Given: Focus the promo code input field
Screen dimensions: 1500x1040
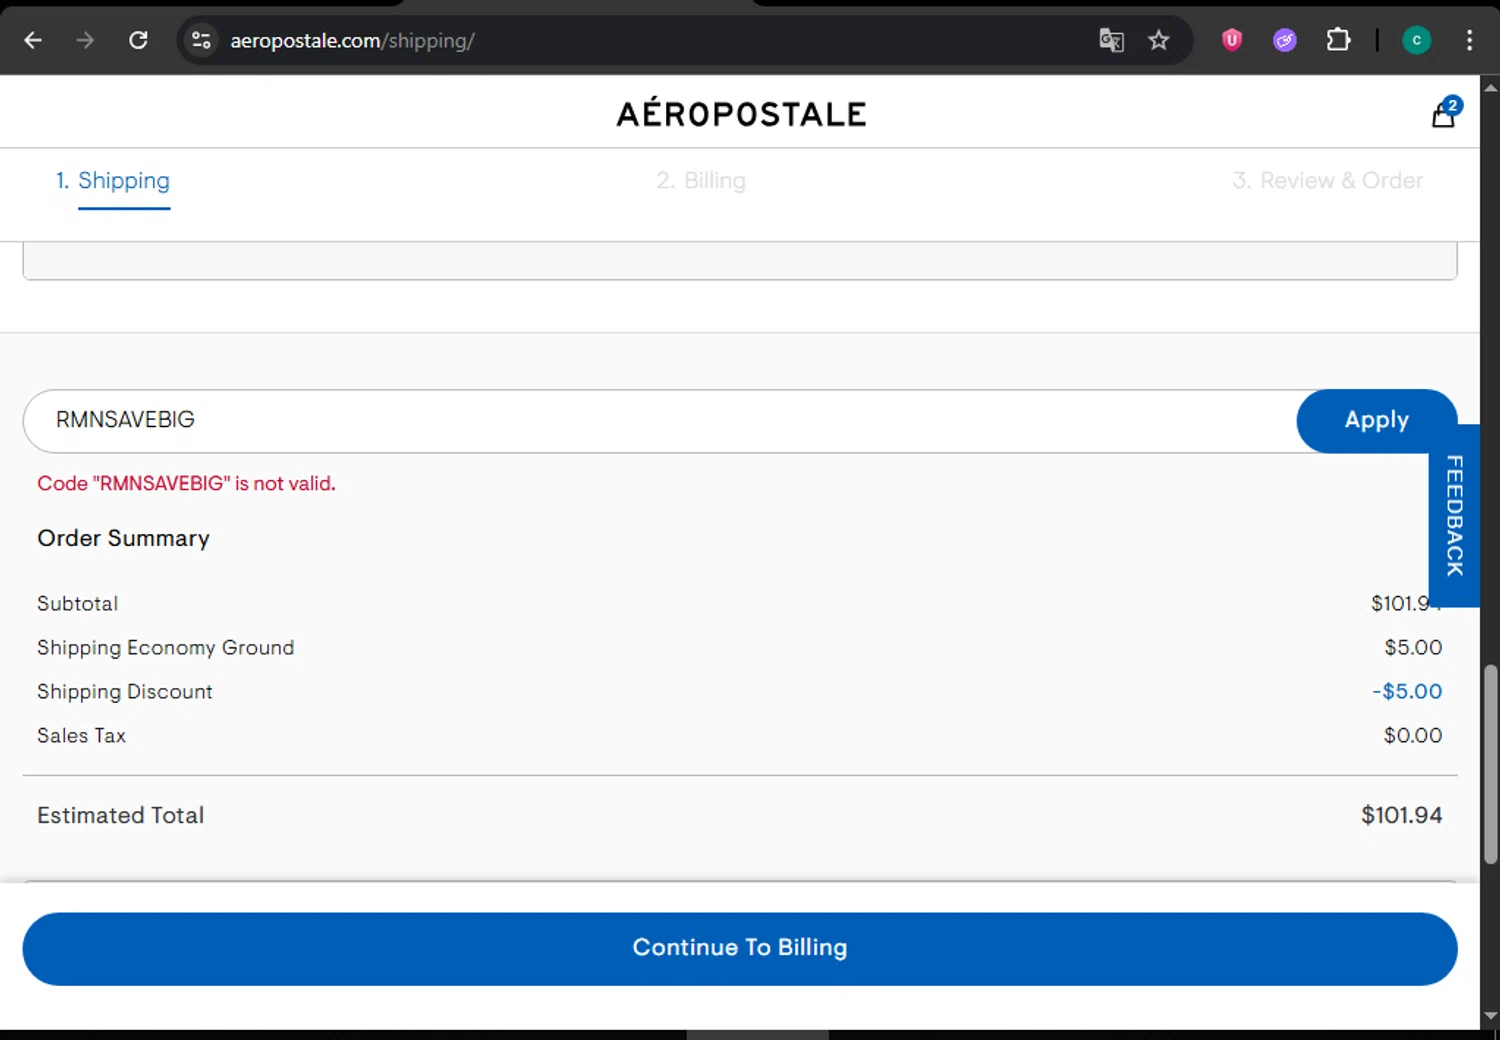Looking at the screenshot, I should tap(660, 420).
